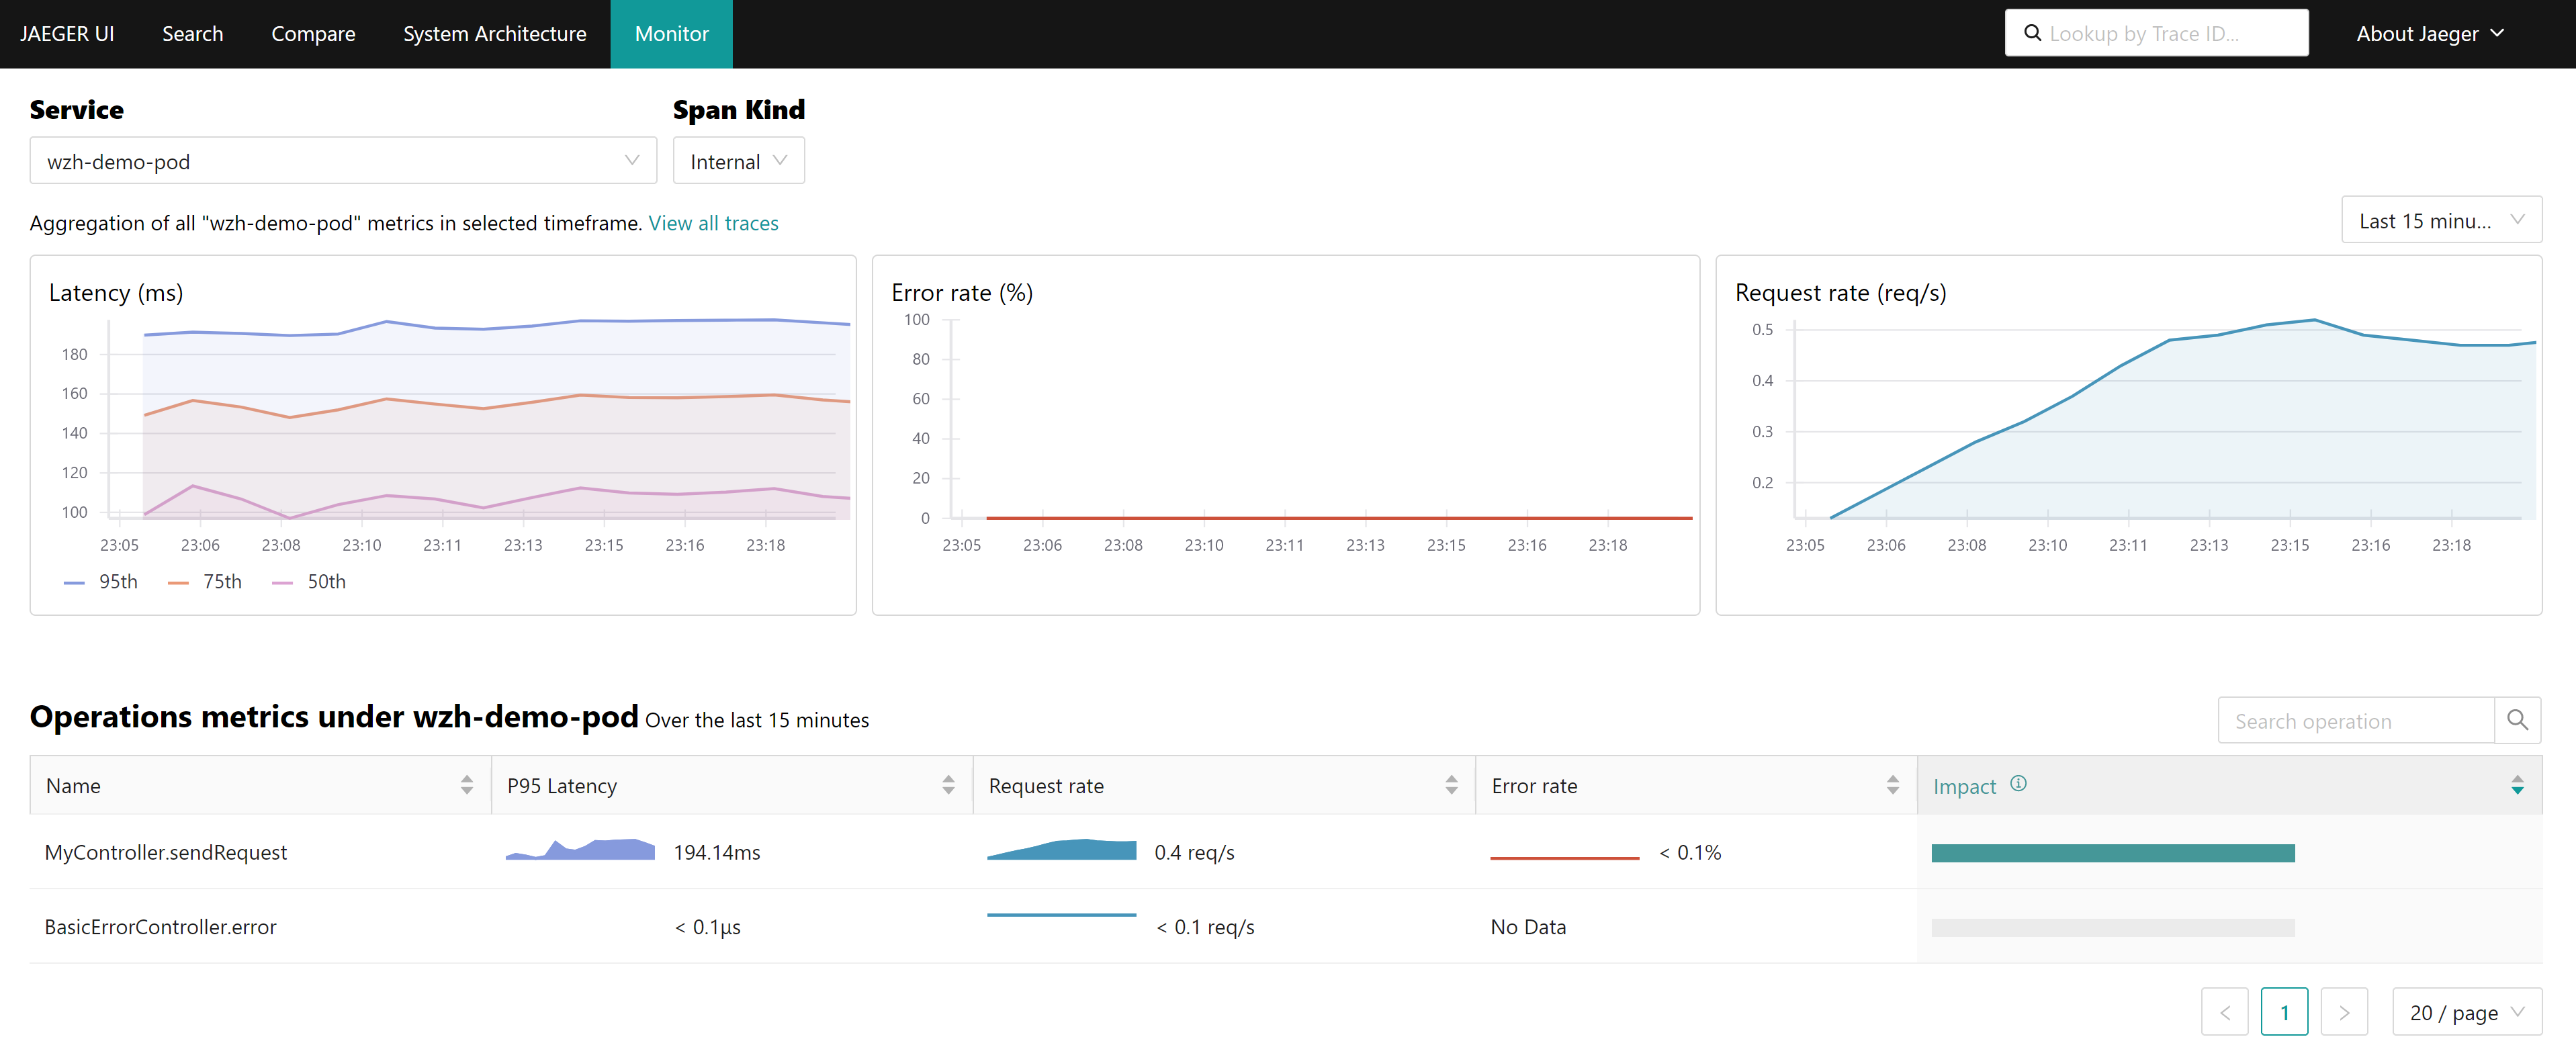Open the Service dropdown wzh-demo-pod

pyautogui.click(x=342, y=161)
